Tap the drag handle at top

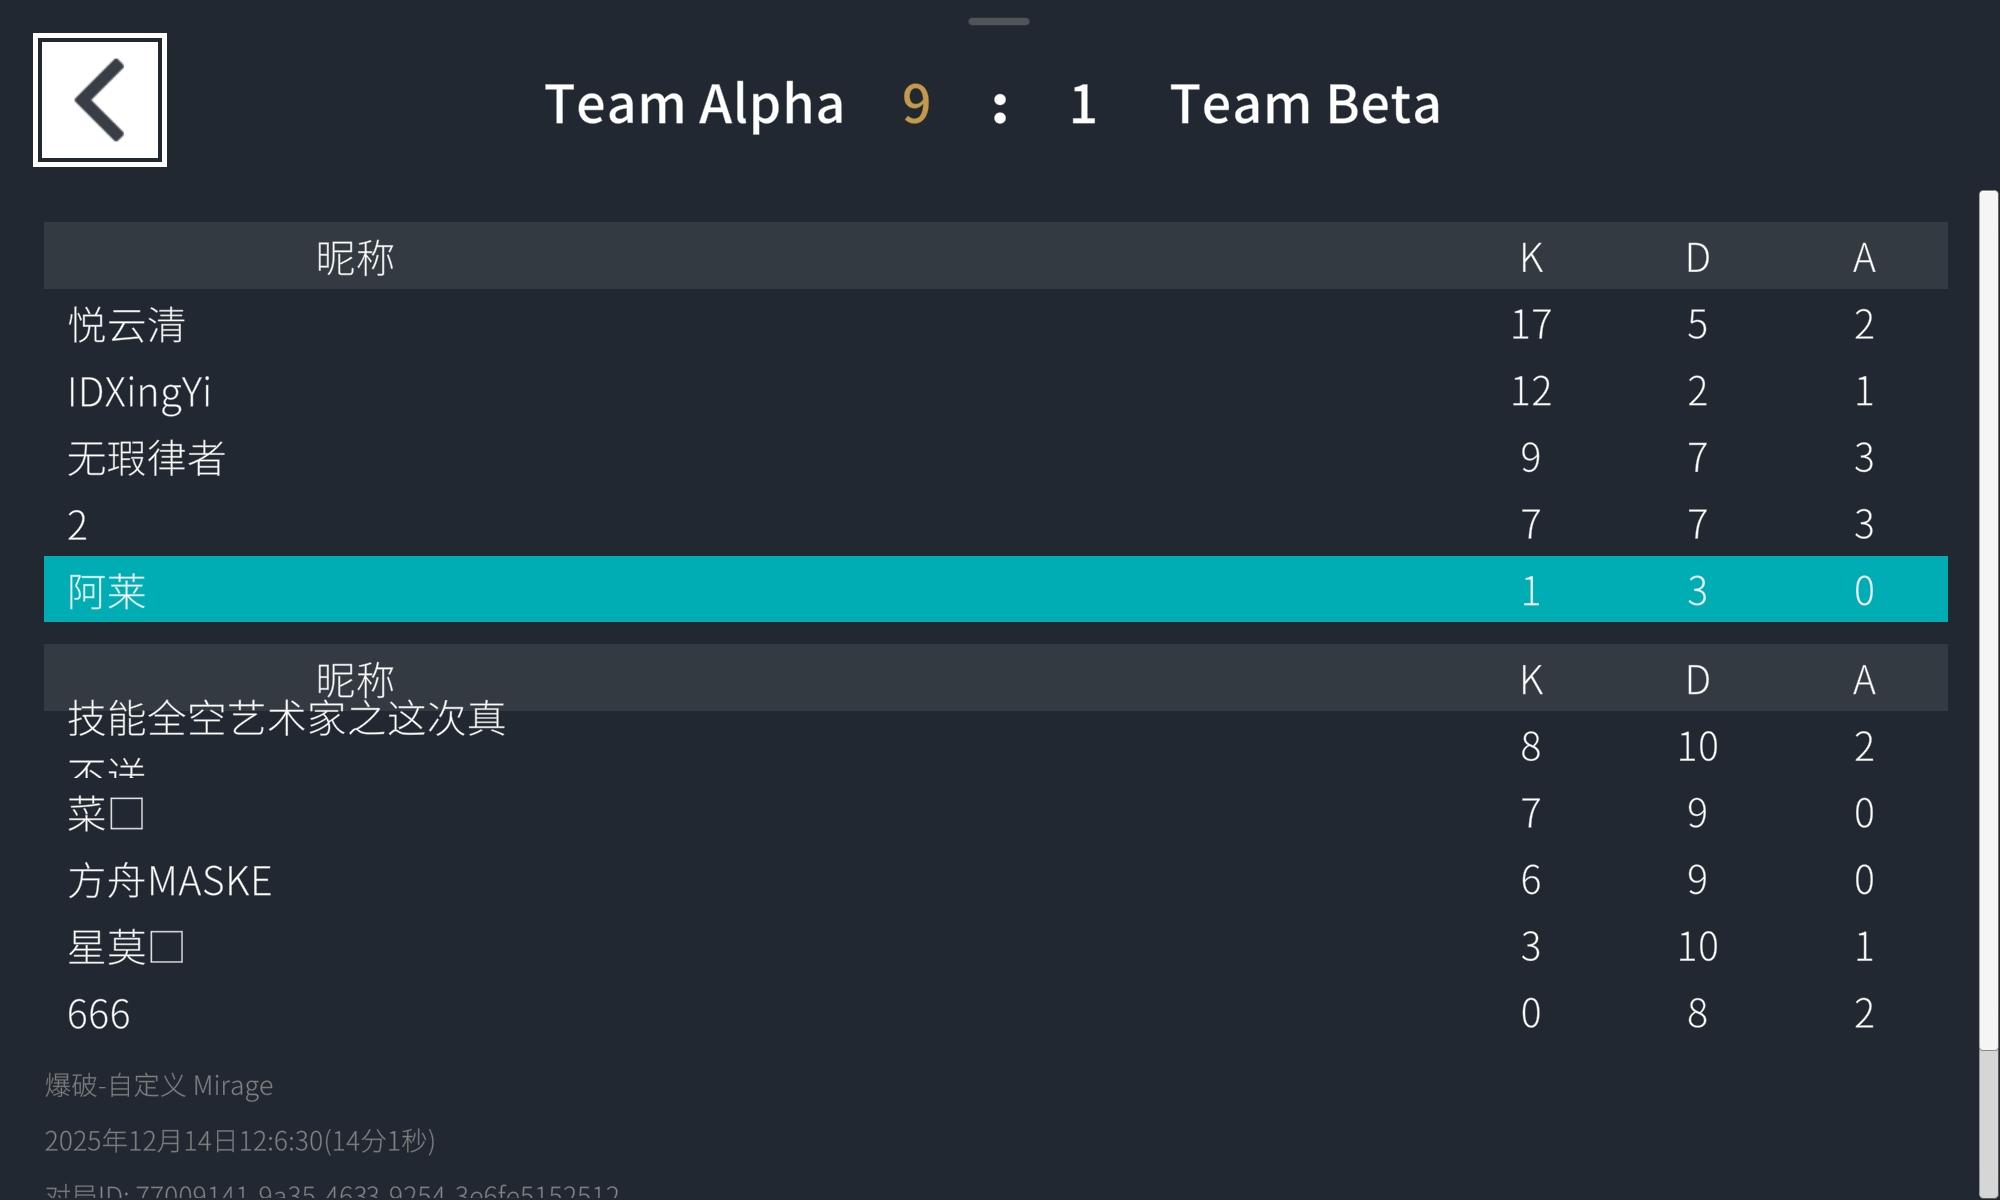pyautogui.click(x=998, y=21)
